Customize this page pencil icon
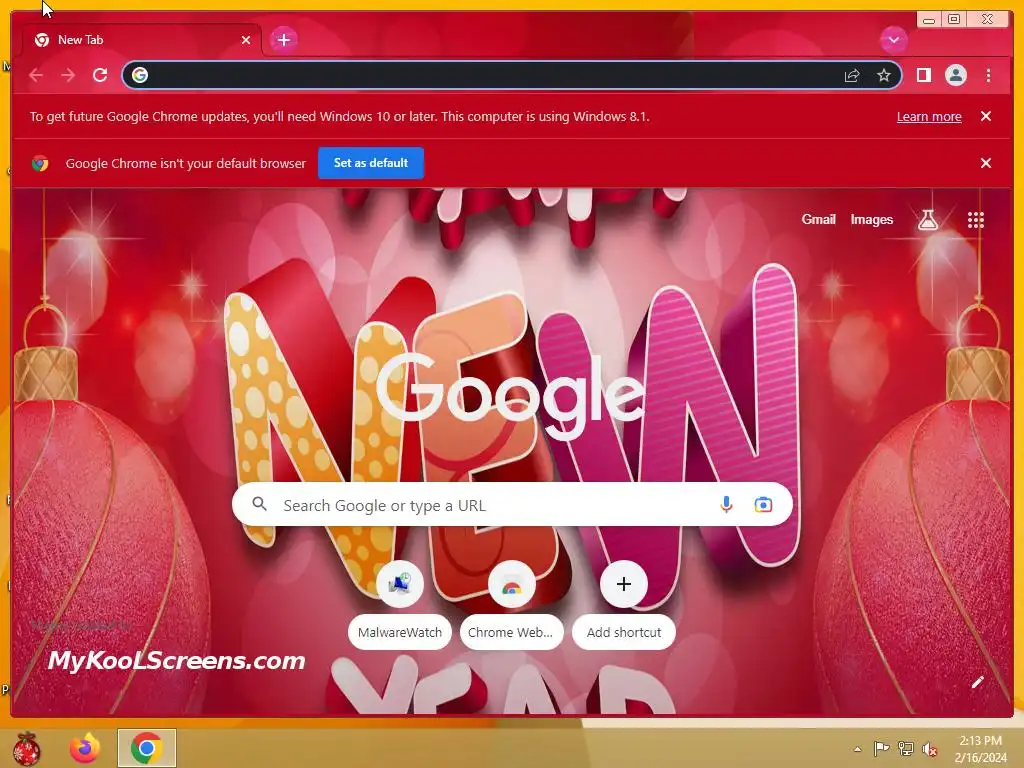The width and height of the screenshot is (1024, 768). 978,682
